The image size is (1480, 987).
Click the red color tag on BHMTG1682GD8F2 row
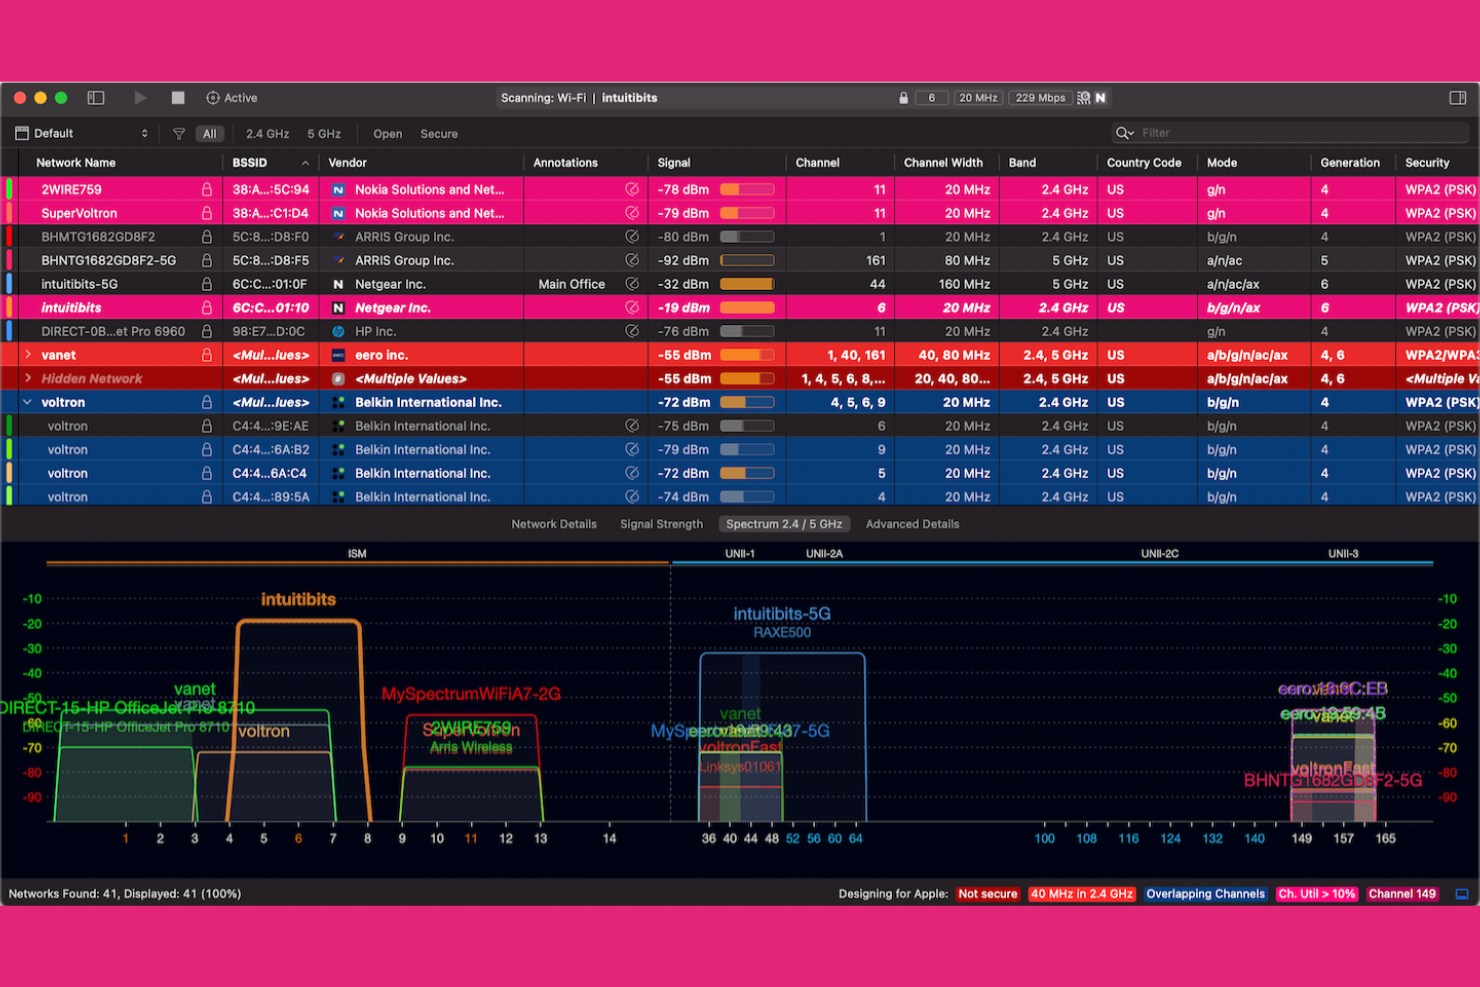[x=9, y=237]
